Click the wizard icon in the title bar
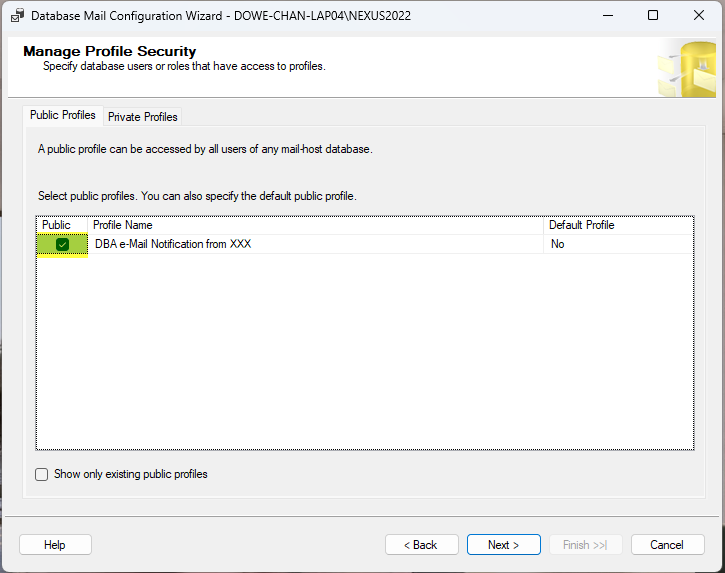Viewport: 725px width, 573px height. click(17, 16)
